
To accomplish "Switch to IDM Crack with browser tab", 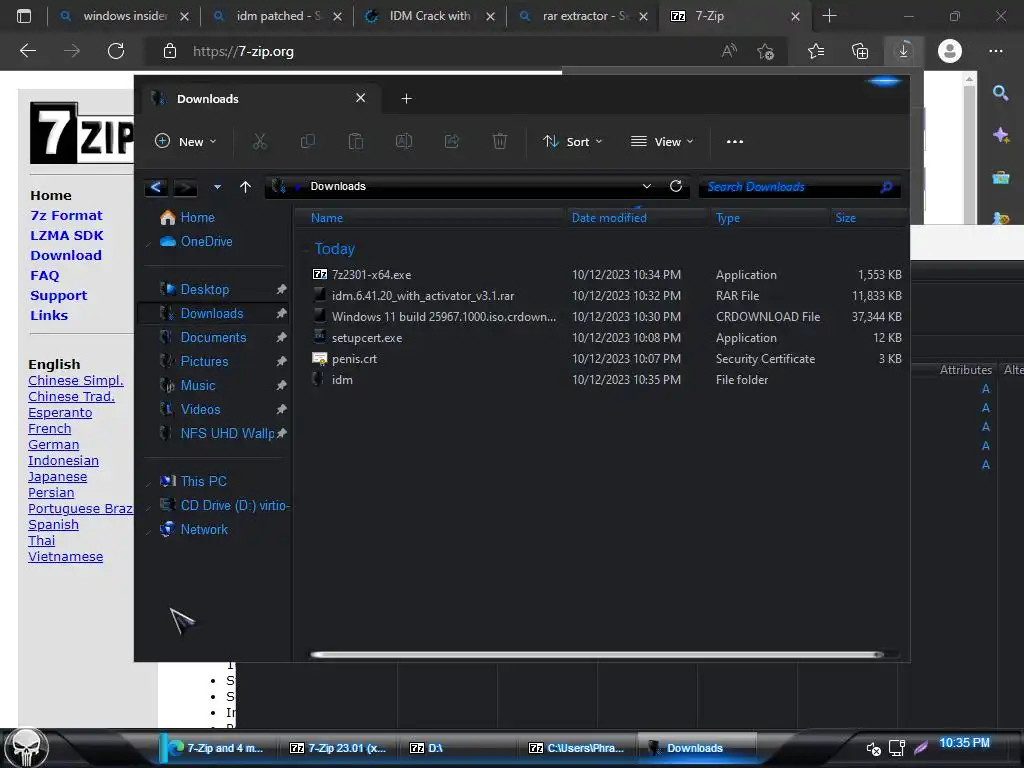I will click(430, 16).
